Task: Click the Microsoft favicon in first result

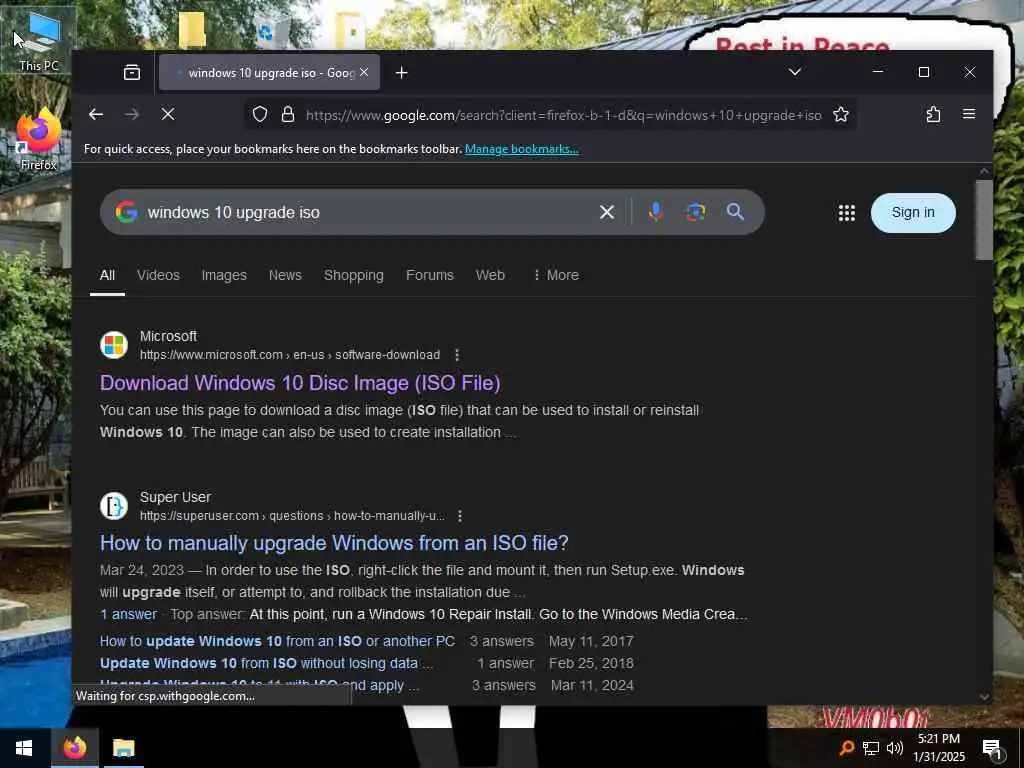Action: click(x=114, y=345)
